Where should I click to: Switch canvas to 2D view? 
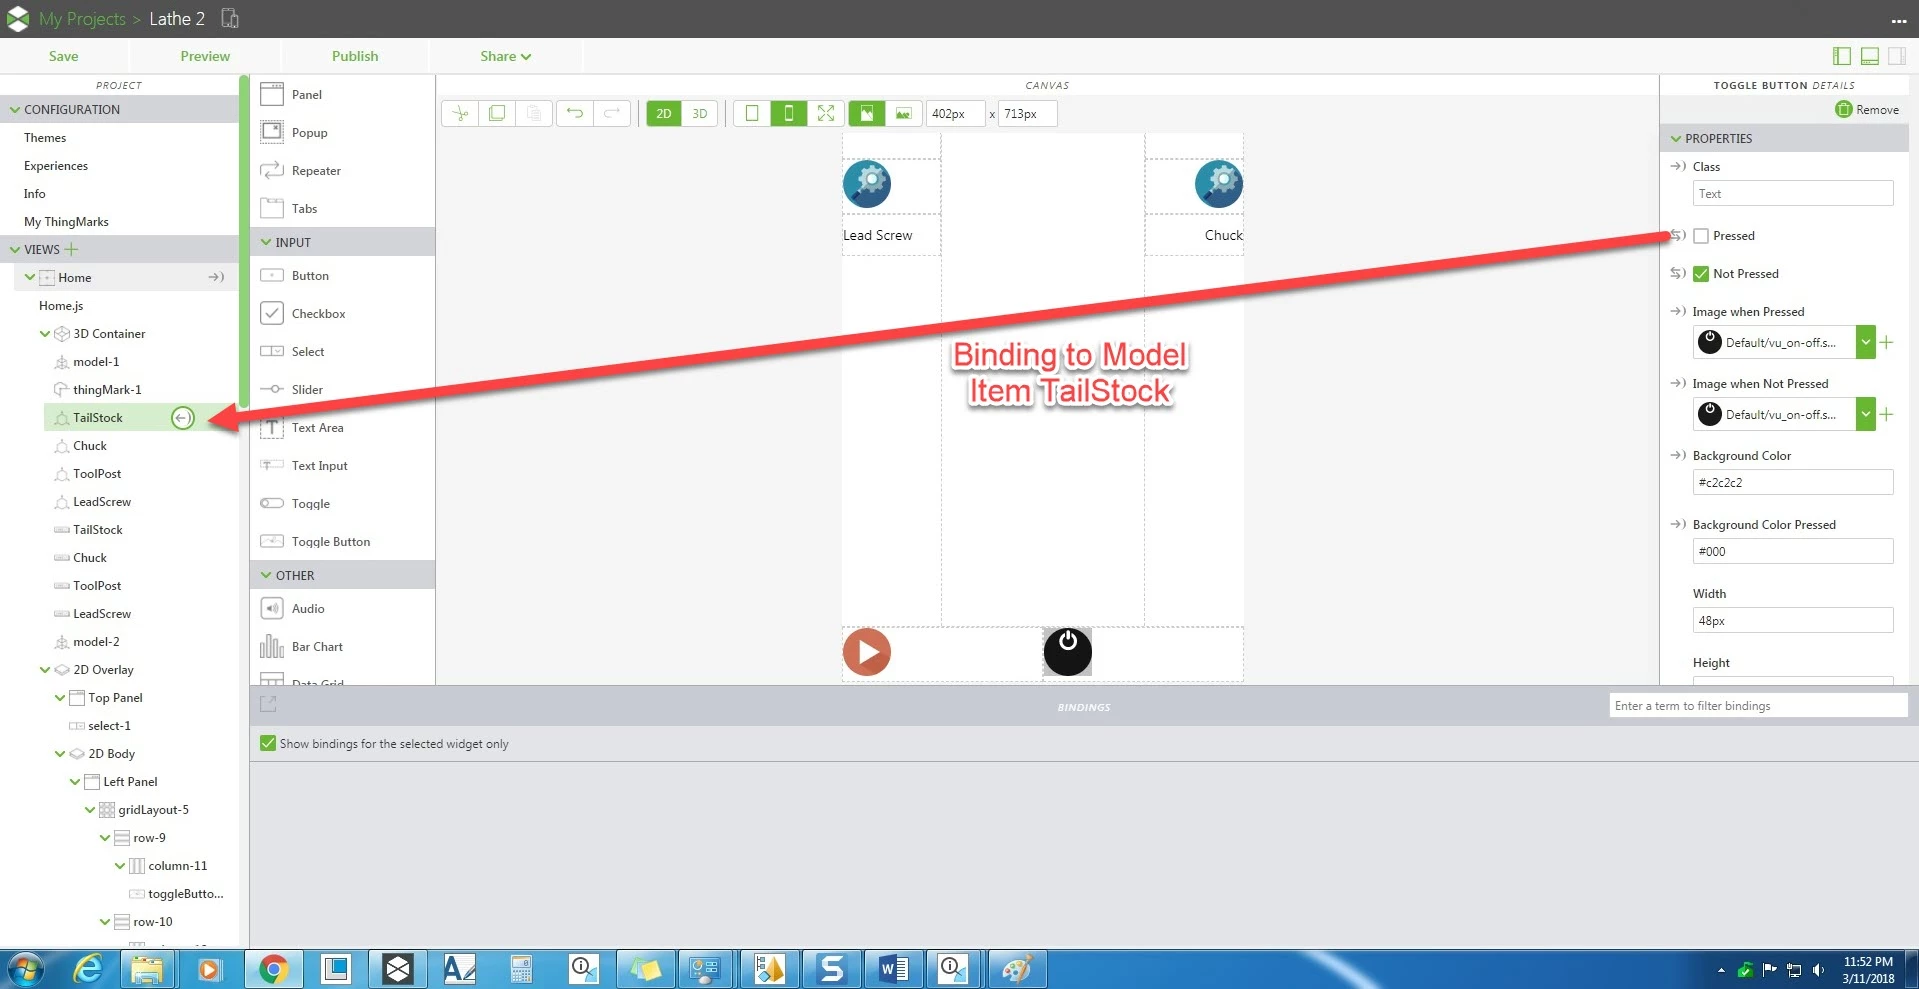click(664, 114)
